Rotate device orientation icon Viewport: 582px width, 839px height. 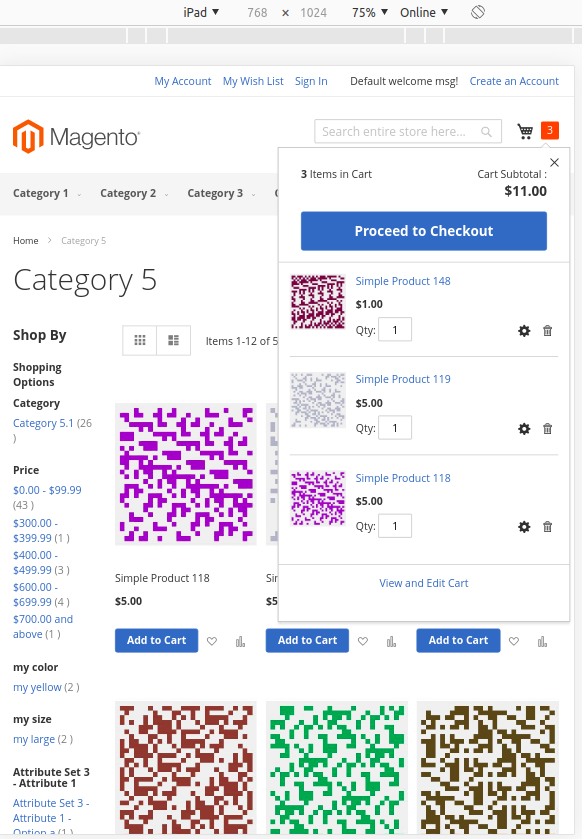click(x=478, y=12)
